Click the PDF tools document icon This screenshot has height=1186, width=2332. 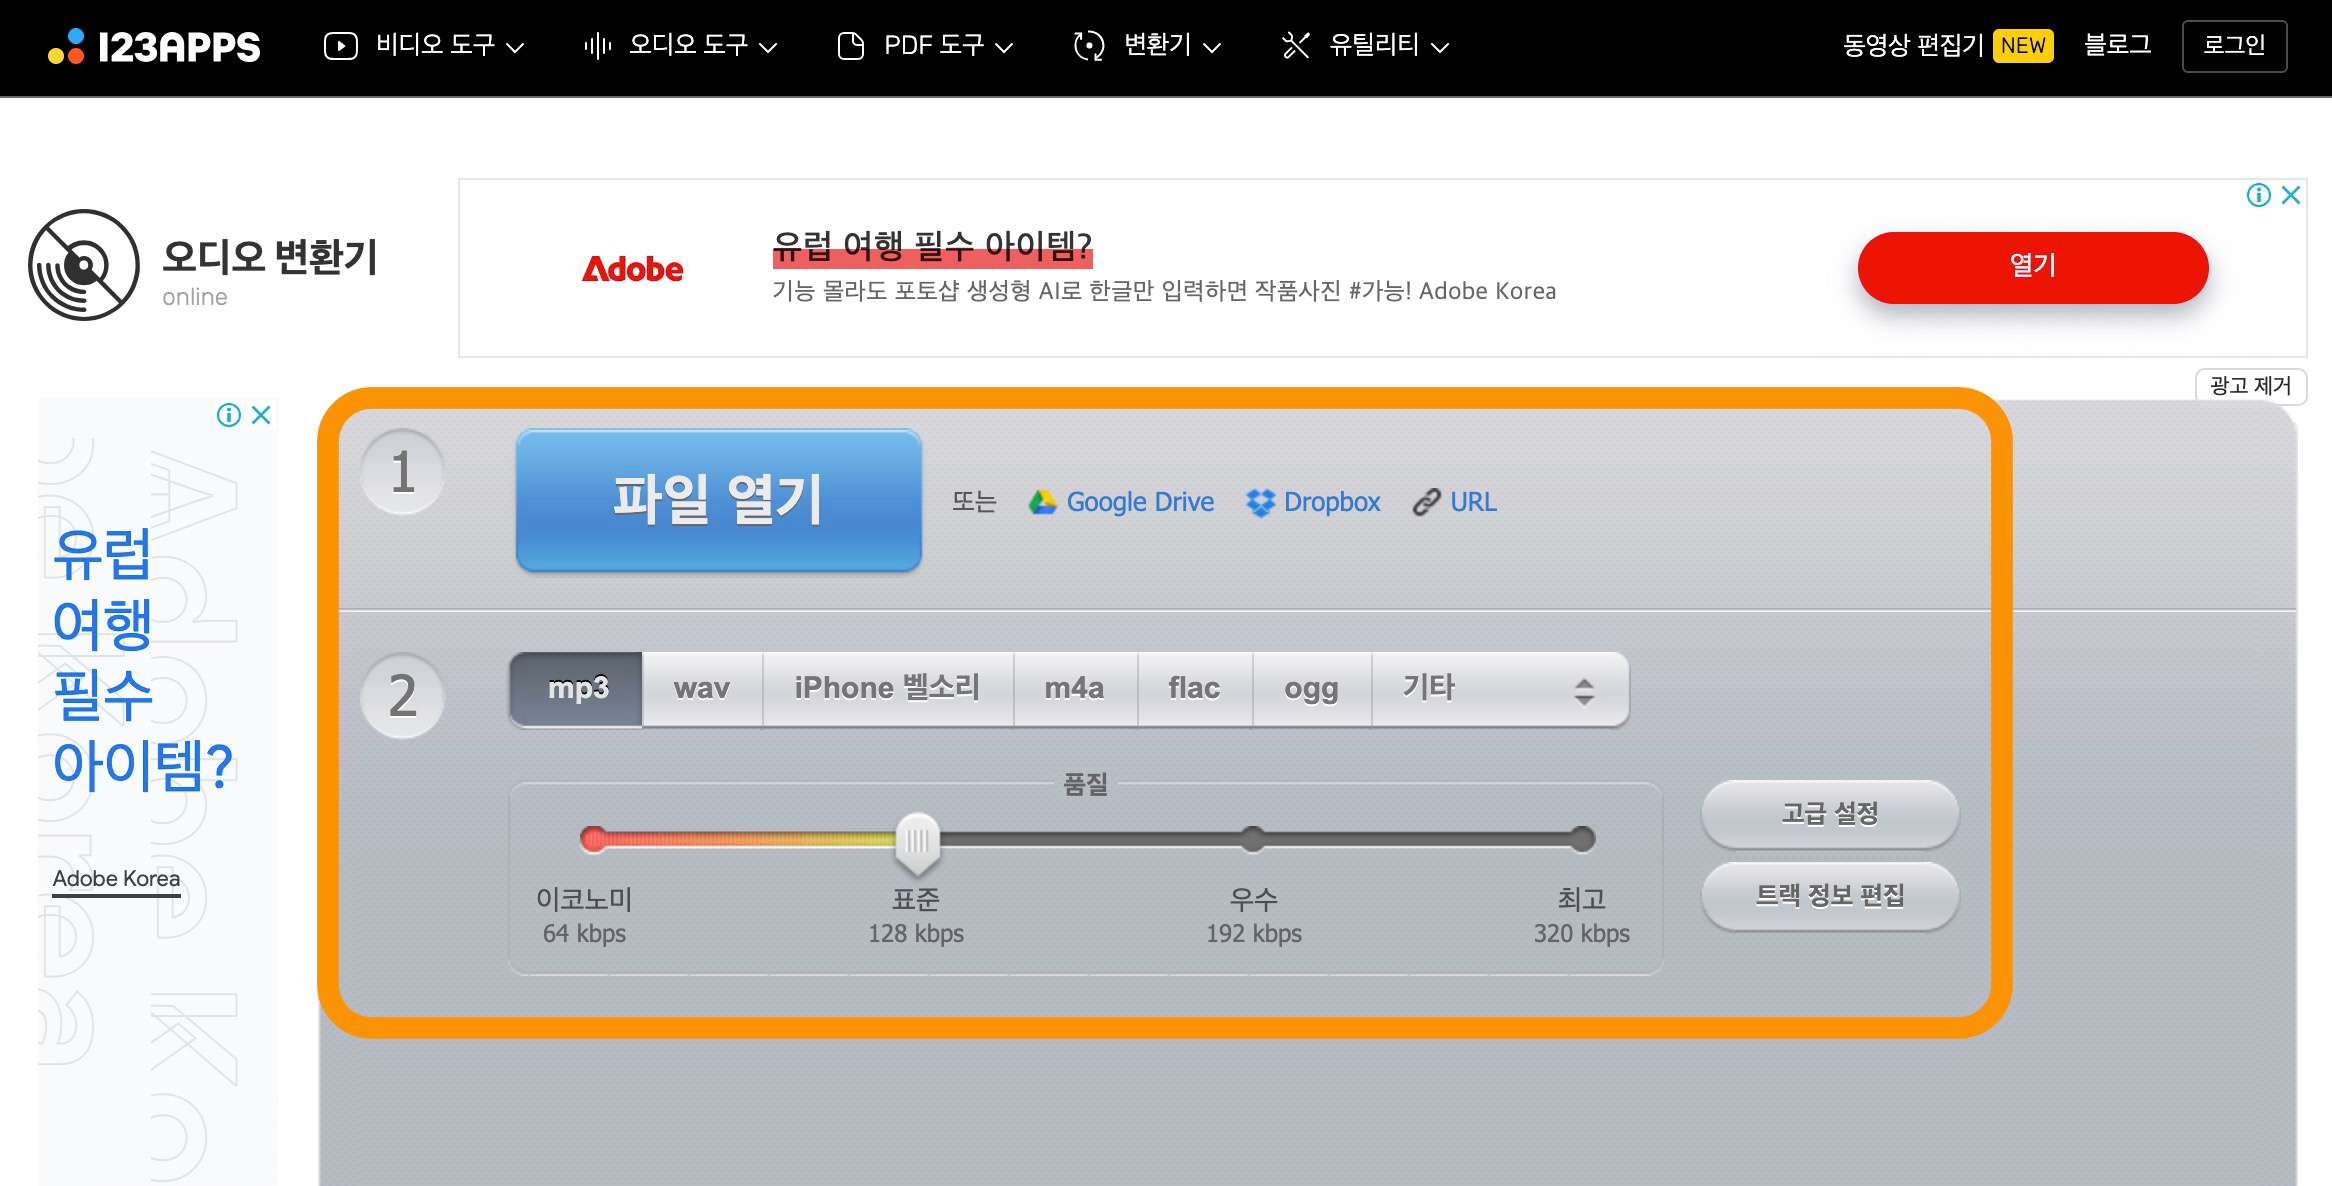(x=850, y=46)
